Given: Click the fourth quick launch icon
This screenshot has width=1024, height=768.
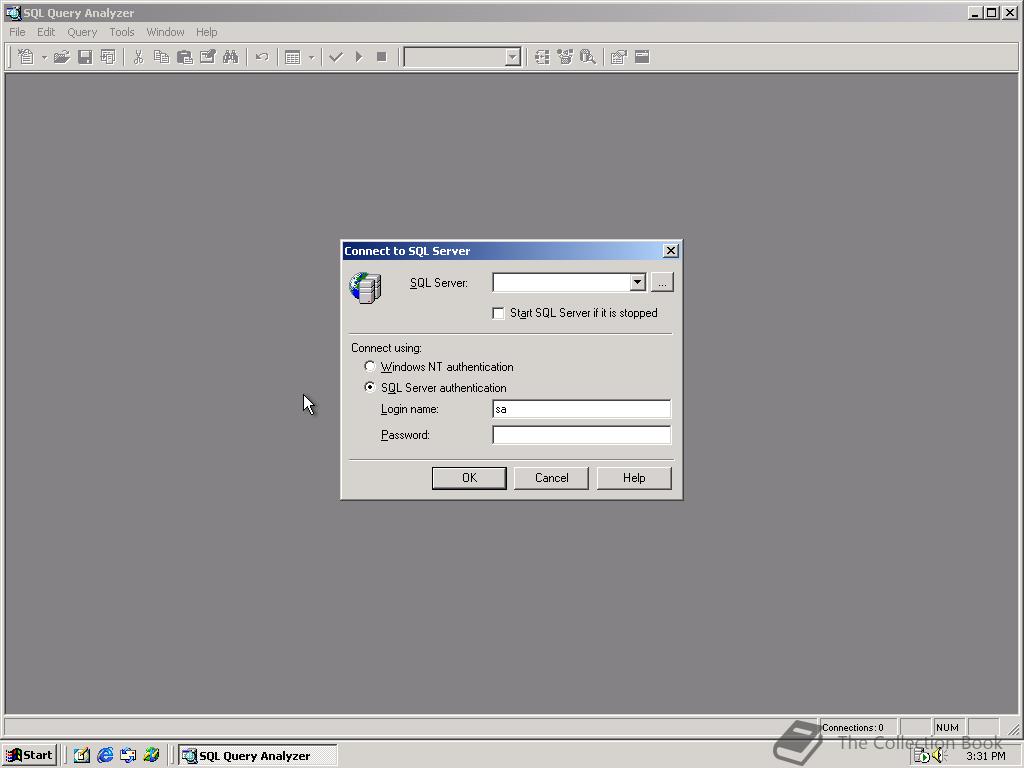Looking at the screenshot, I should pos(152,756).
